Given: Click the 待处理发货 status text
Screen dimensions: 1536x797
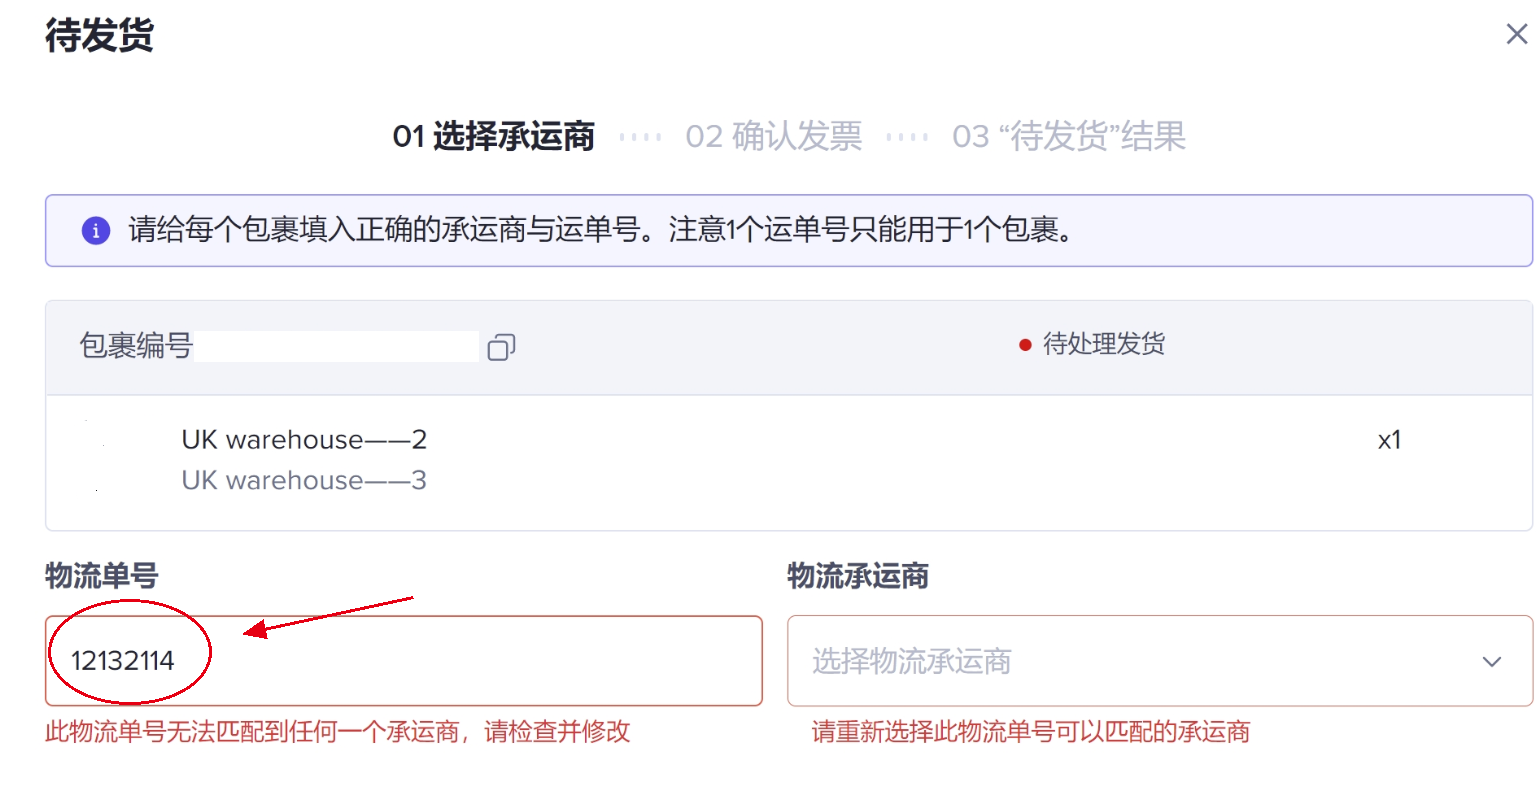Looking at the screenshot, I should pos(1104,345).
